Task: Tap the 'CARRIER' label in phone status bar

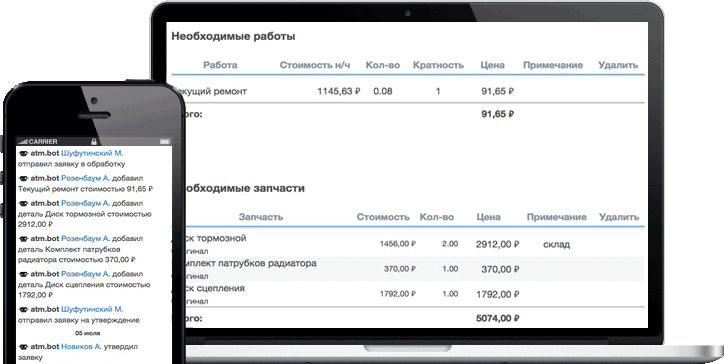Action: click(43, 141)
